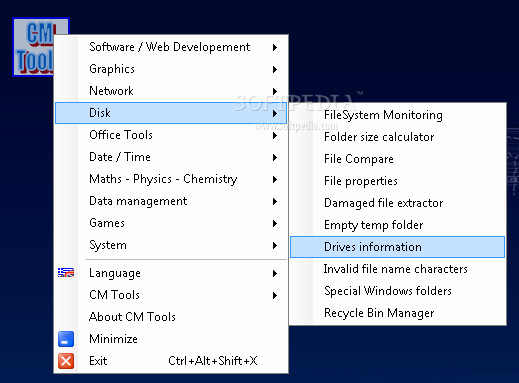This screenshot has width=519, height=383.
Task: Open Invalid file name characters
Action: [x=397, y=269]
